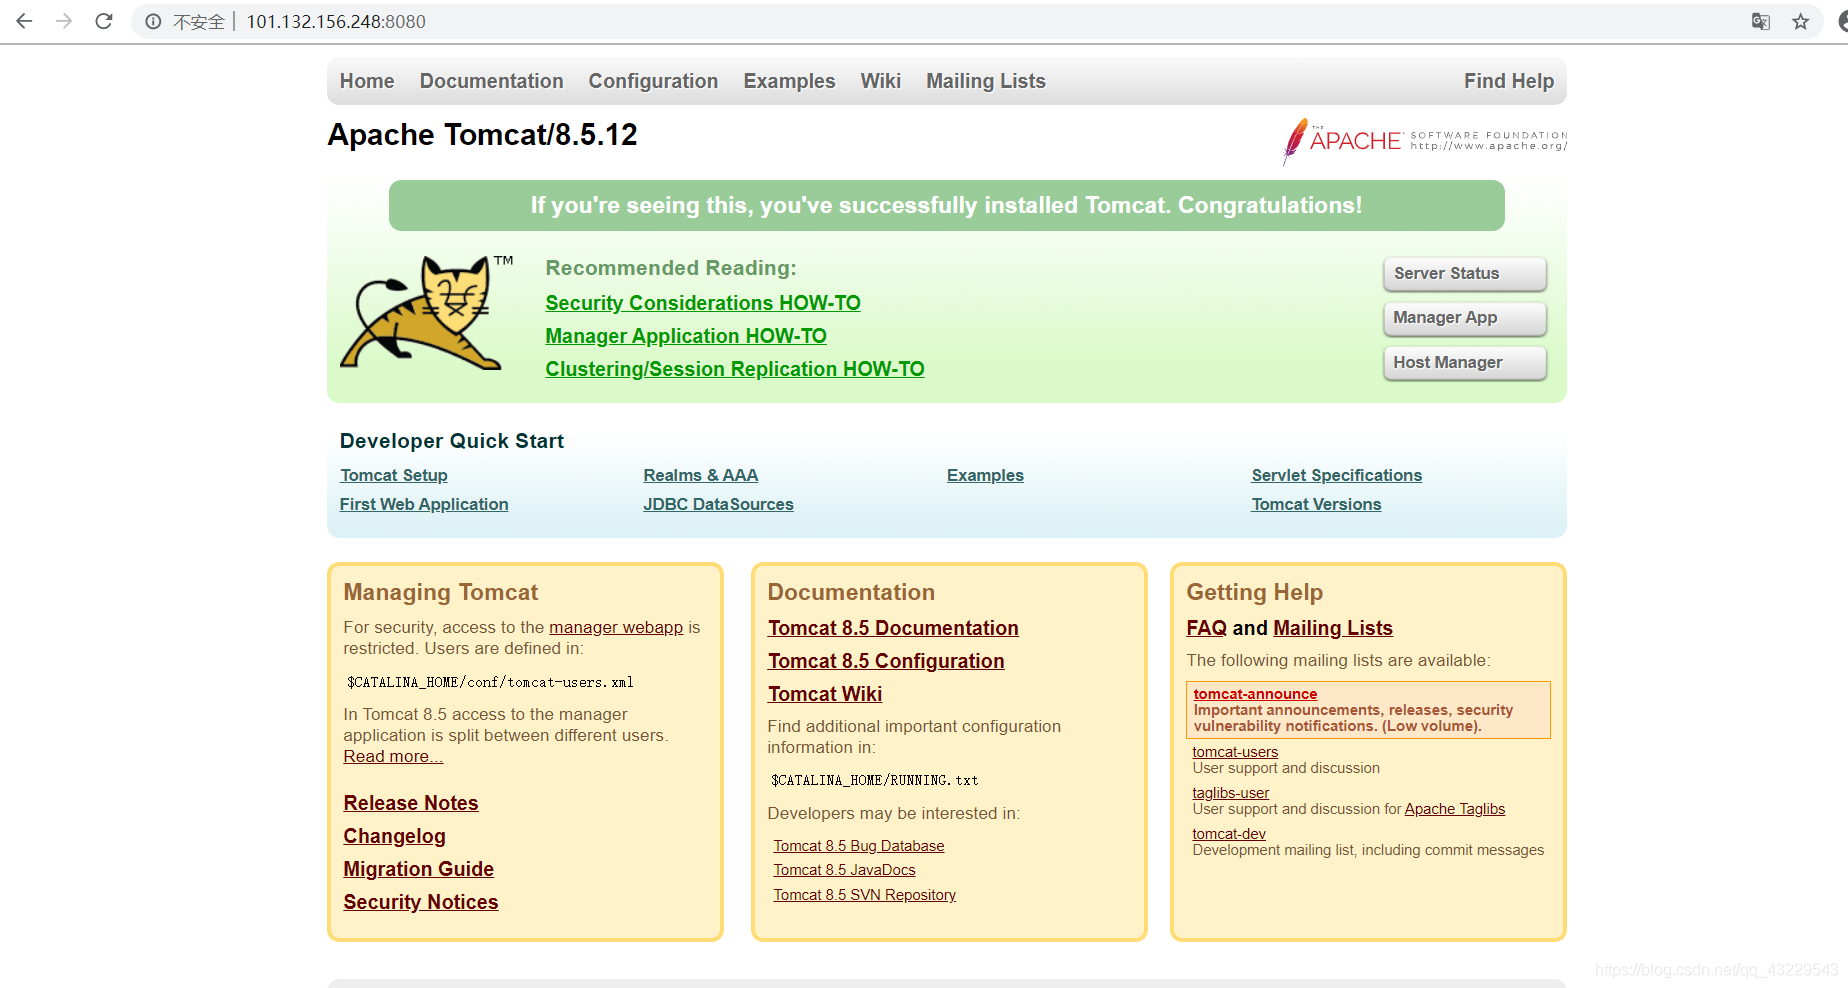Screen dimensions: 1848x988
Task: Click the Apache Software Foundation logo
Action: 1424,141
